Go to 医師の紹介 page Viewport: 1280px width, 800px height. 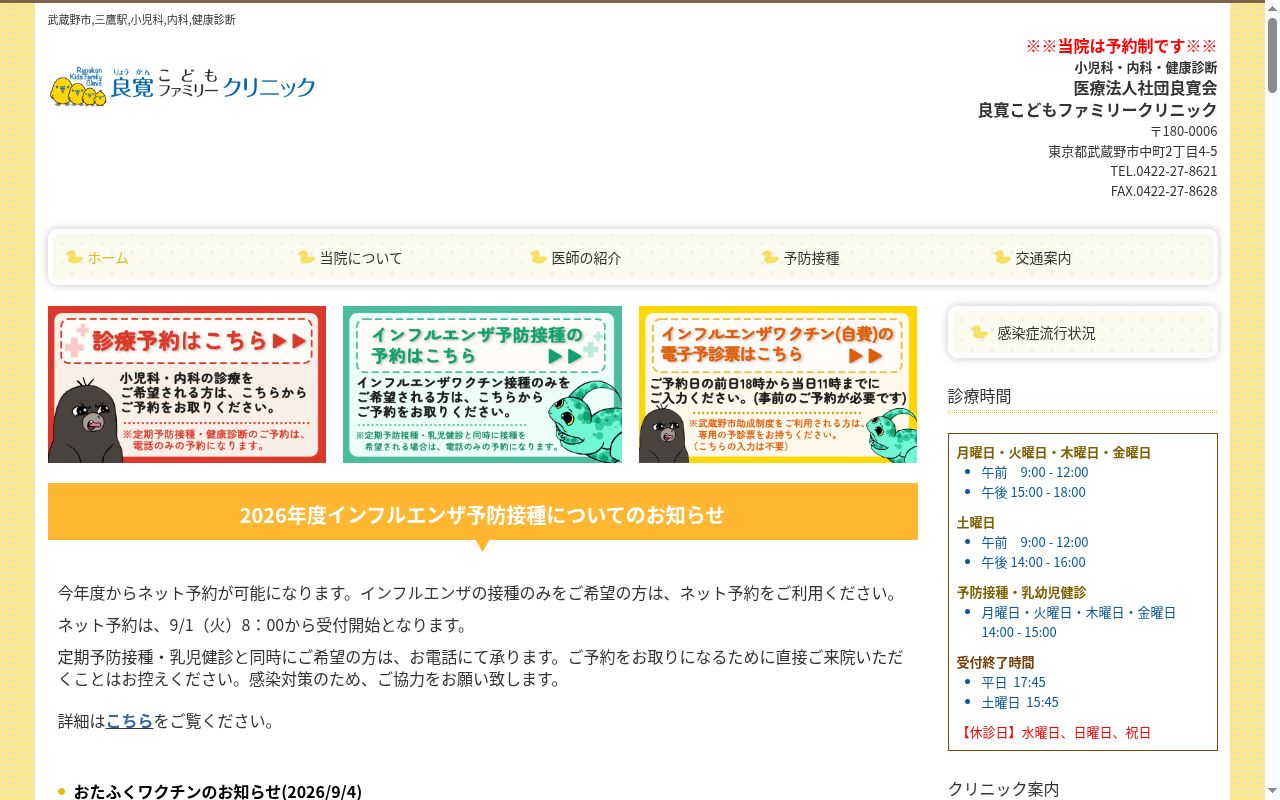point(586,258)
